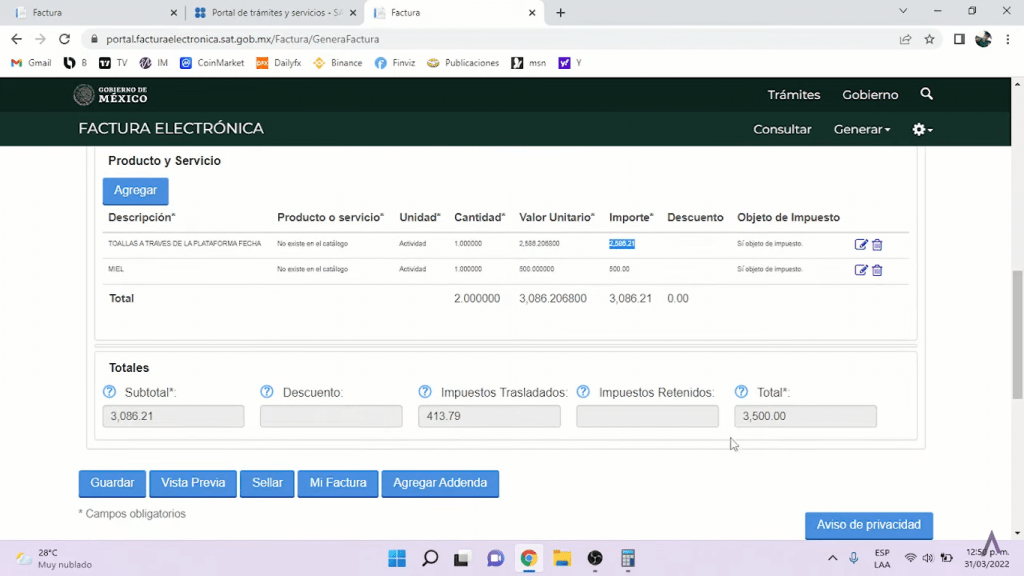Edit the MIEL row with pencil icon

click(x=861, y=270)
